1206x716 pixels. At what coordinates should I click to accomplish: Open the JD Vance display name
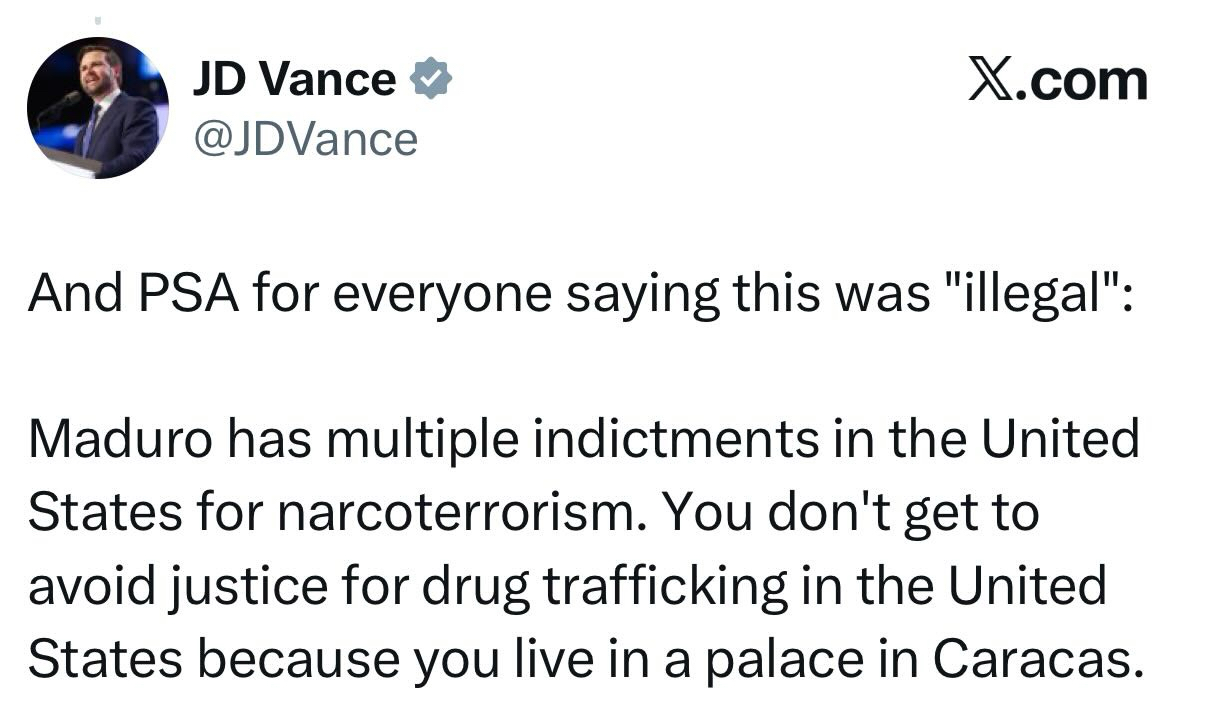pos(293,78)
